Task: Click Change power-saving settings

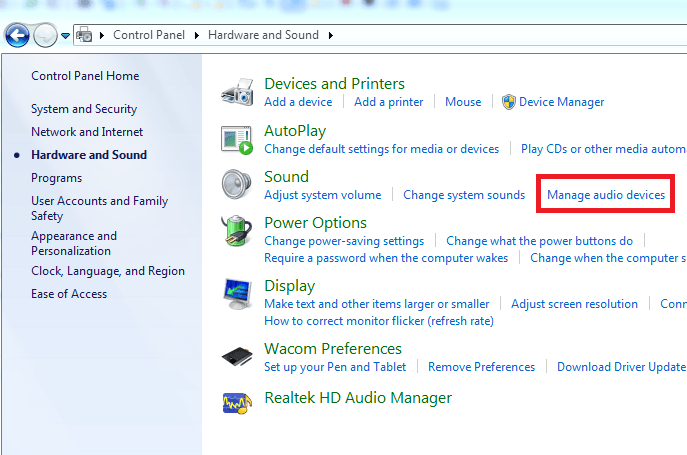Action: (344, 241)
